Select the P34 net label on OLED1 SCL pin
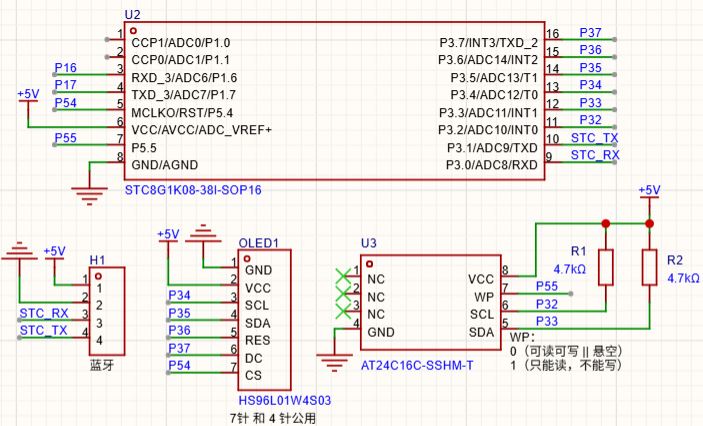Viewport: 703px width, 426px height. [178, 295]
